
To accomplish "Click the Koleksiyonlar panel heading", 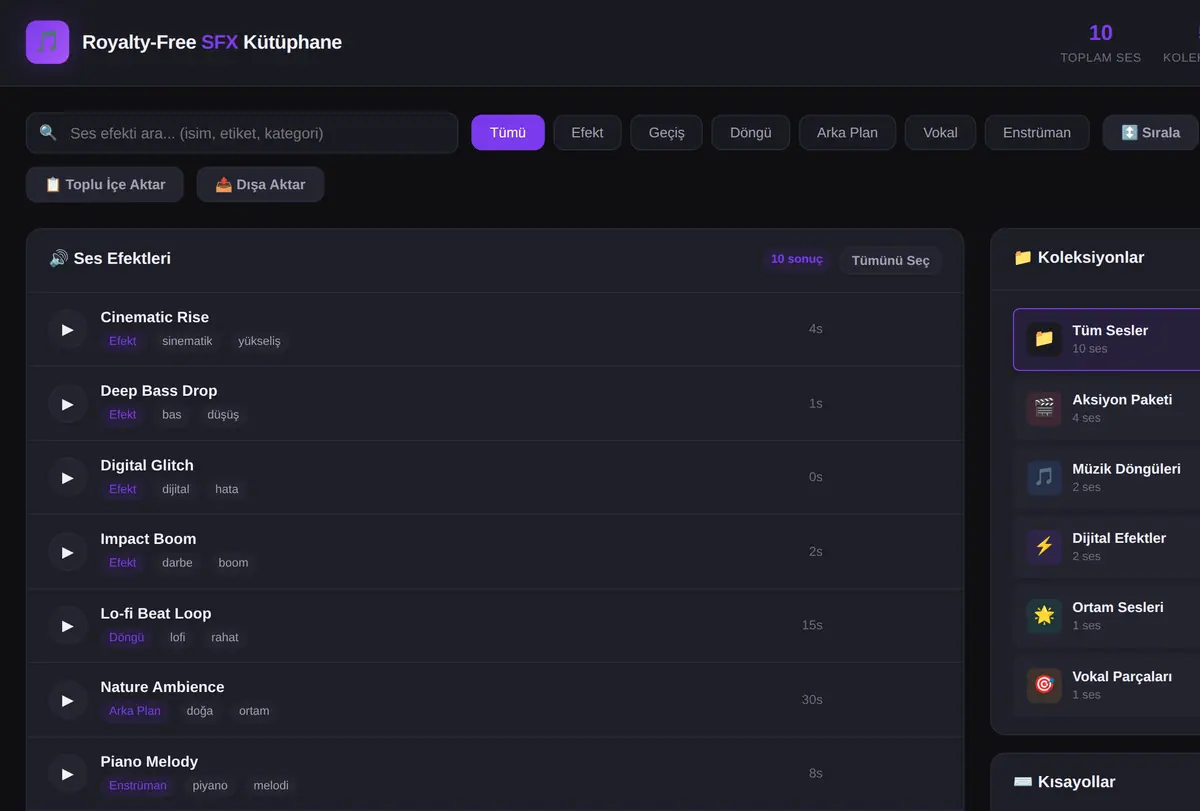I will tap(1079, 258).
